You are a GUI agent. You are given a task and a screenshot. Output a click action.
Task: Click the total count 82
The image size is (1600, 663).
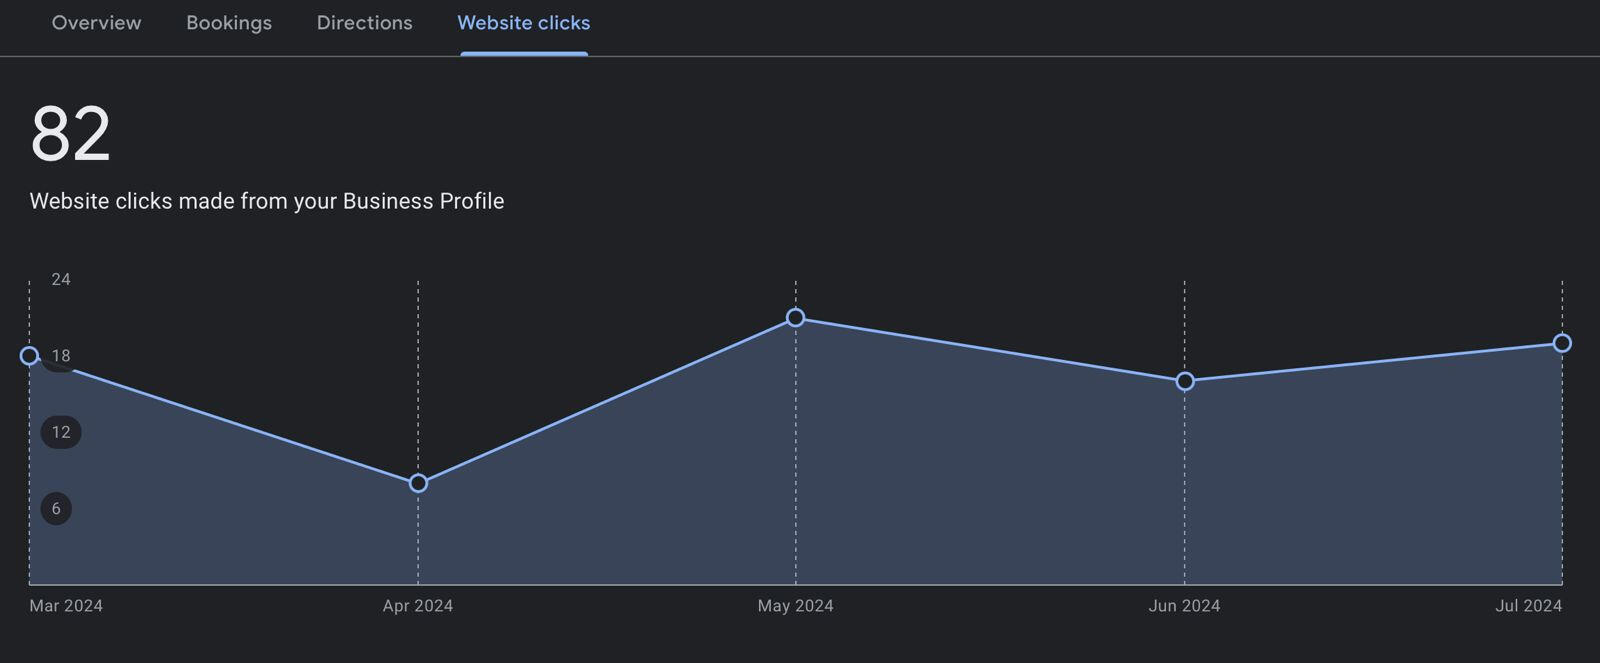click(x=70, y=134)
